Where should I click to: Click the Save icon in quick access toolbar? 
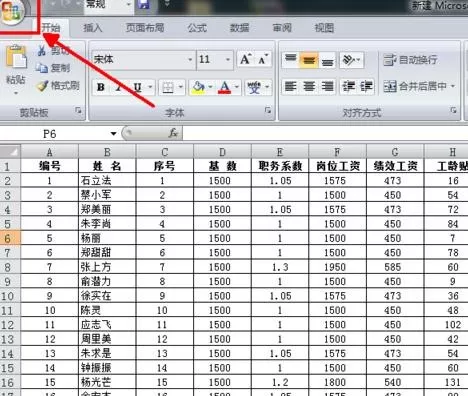click(x=144, y=5)
